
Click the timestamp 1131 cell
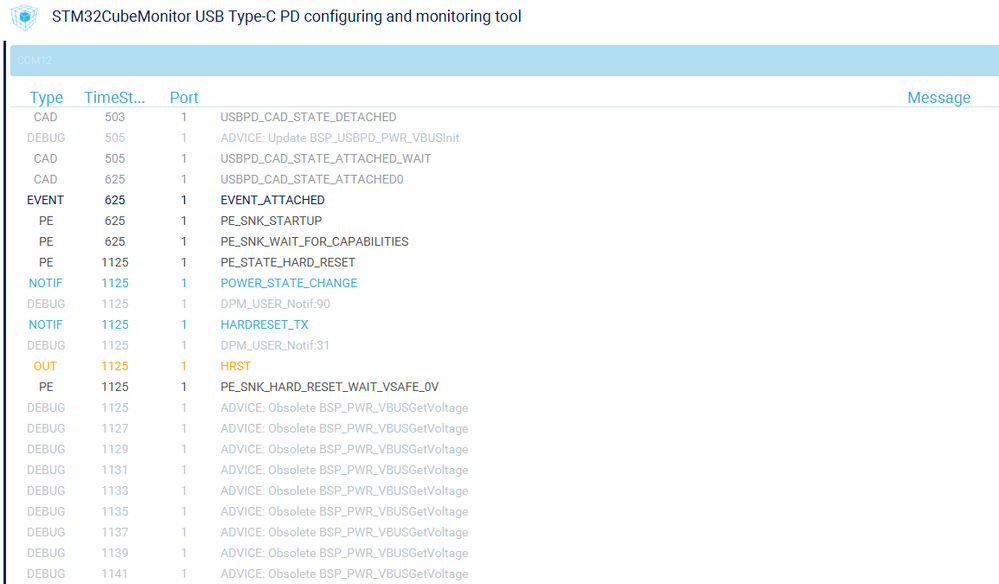[x=115, y=470]
